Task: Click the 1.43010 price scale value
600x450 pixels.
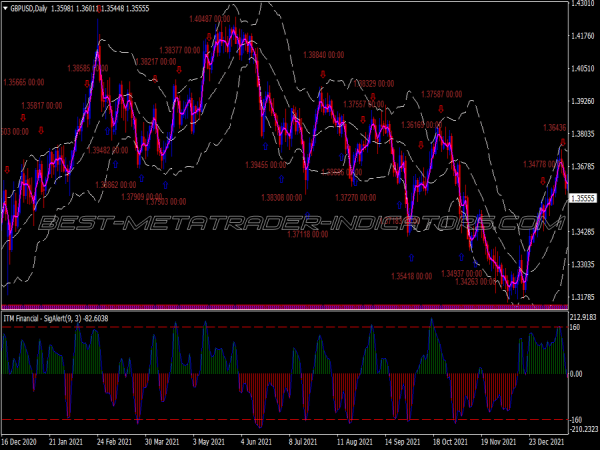Action: [582, 3]
